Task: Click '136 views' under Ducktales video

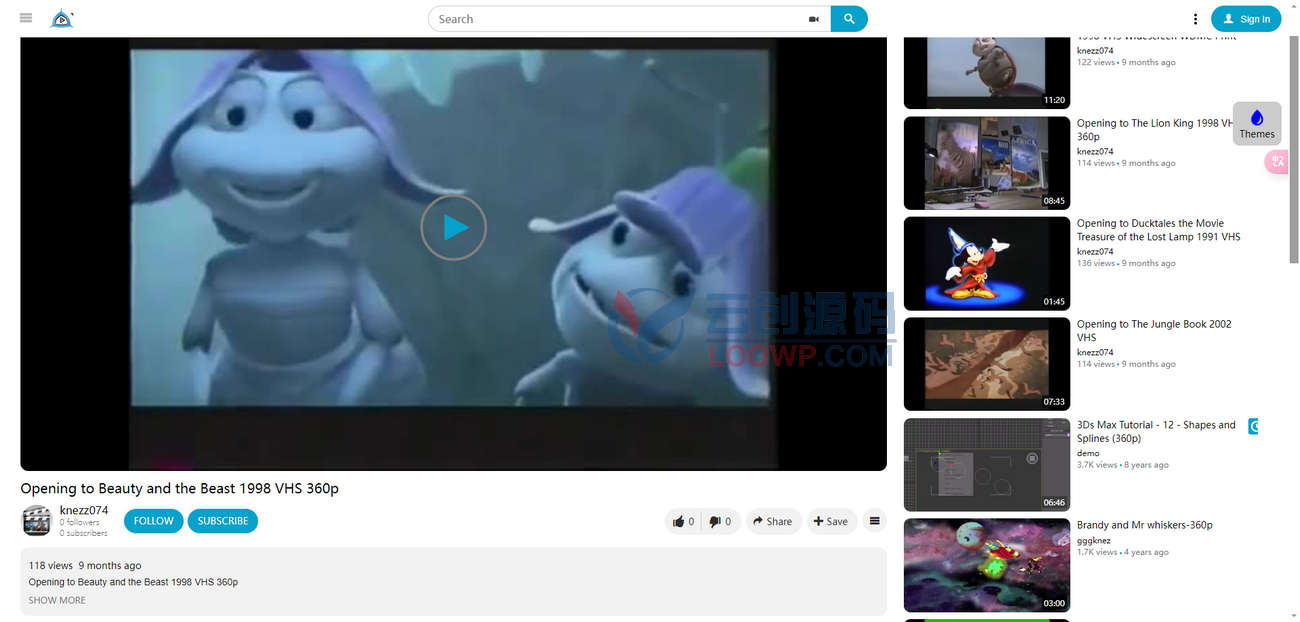Action: [1095, 263]
